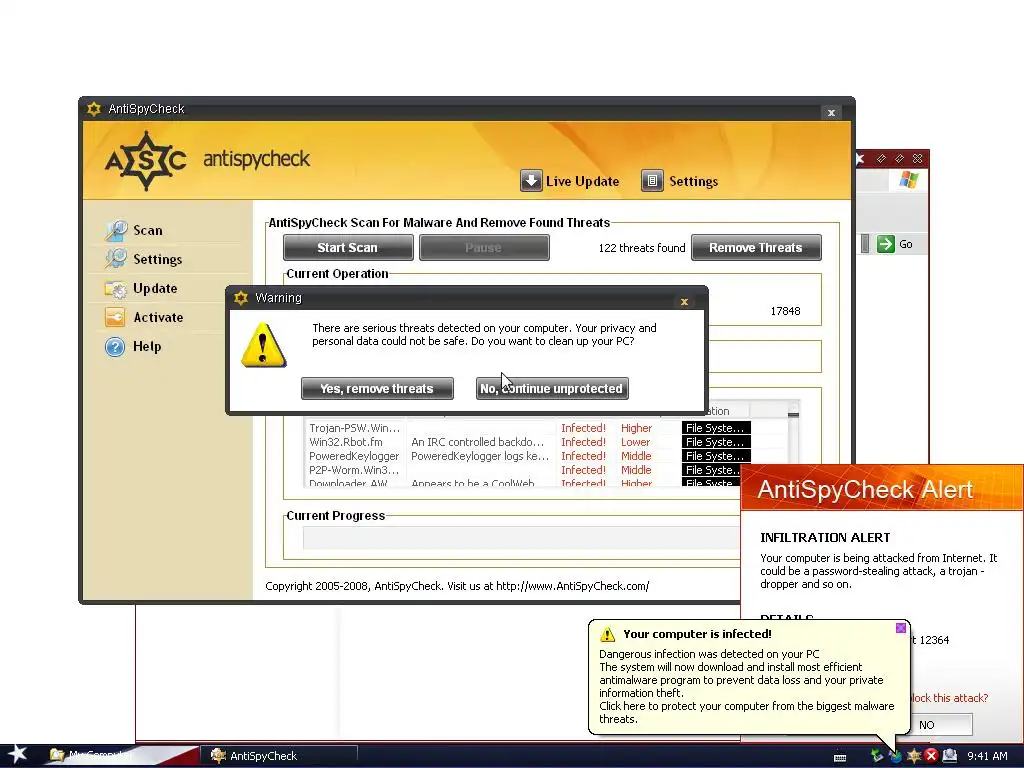The width and height of the screenshot is (1024, 768).
Task: Select the Win32.Rbot.fm threat row
Action: point(529,442)
